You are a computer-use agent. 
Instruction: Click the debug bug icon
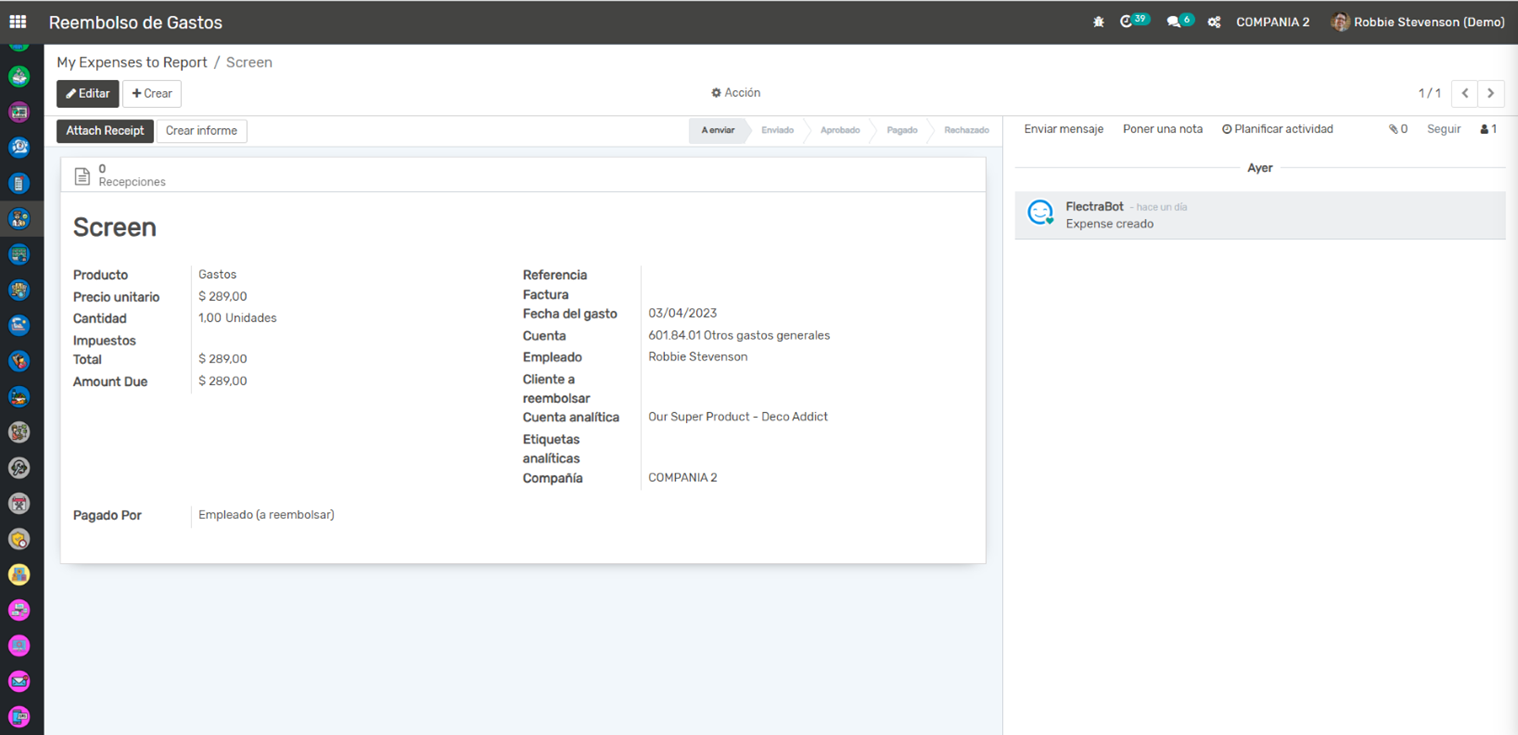[x=1098, y=22]
